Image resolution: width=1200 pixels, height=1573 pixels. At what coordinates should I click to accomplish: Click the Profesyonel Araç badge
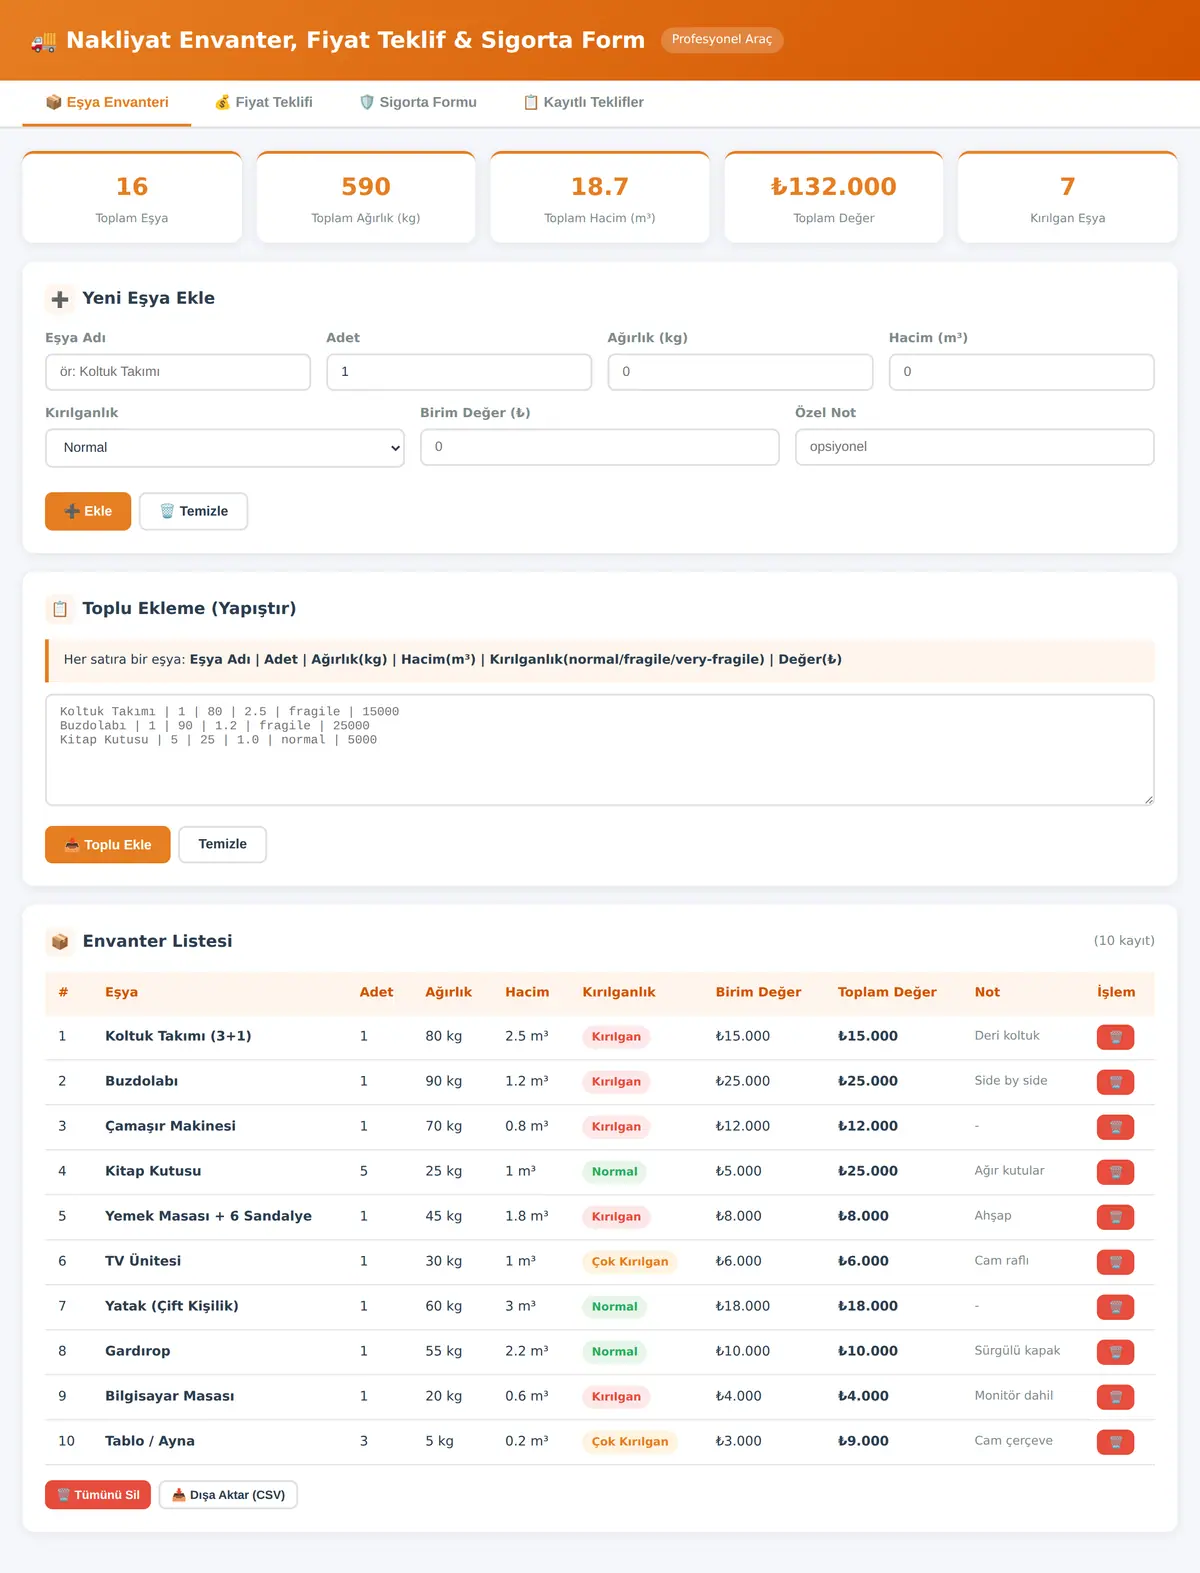722,40
